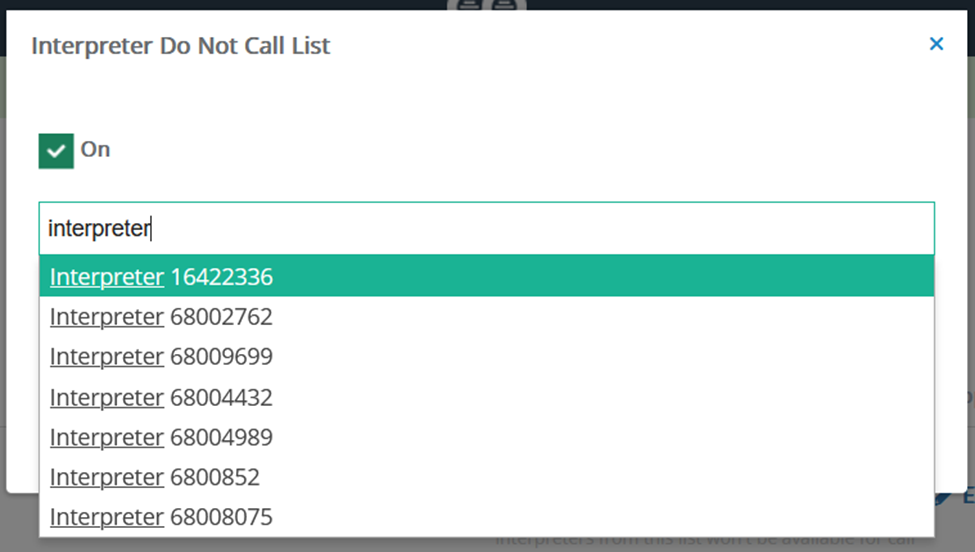Select highlighted Interpreter 16422336 suggestion
Viewport: 975px width, 552px height.
tap(486, 277)
